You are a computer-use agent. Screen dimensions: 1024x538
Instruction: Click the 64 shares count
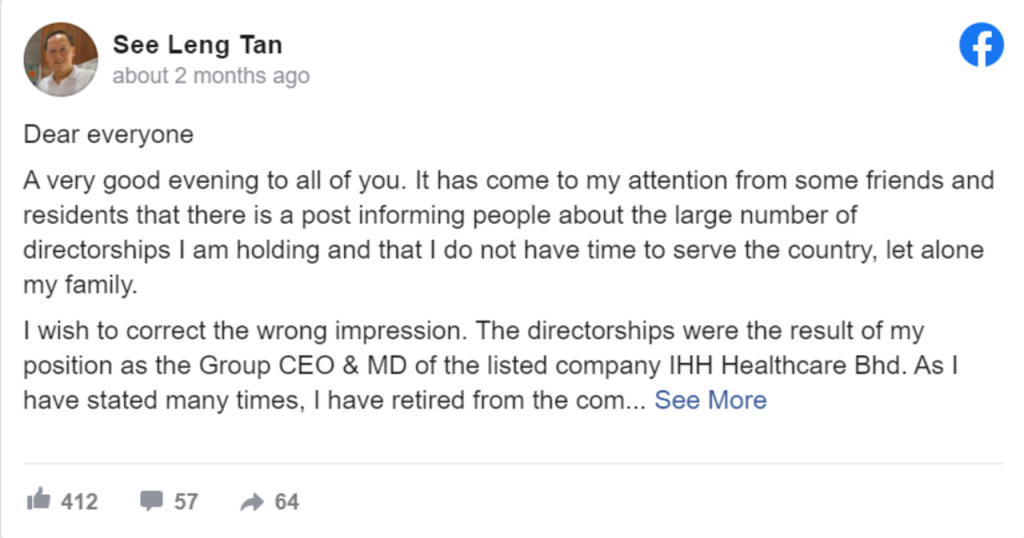287,501
